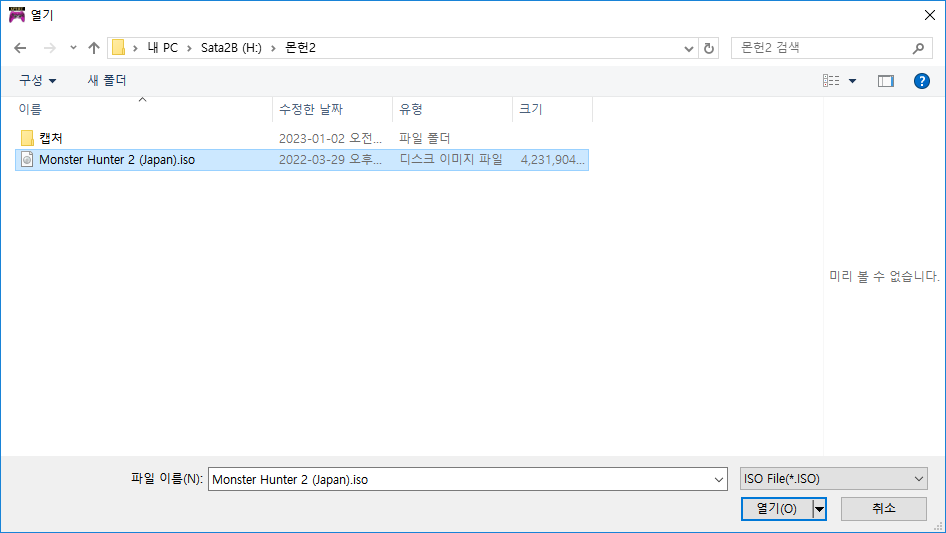
Task: Click '디스크 이미지 파일' type cell
Action: (451, 159)
